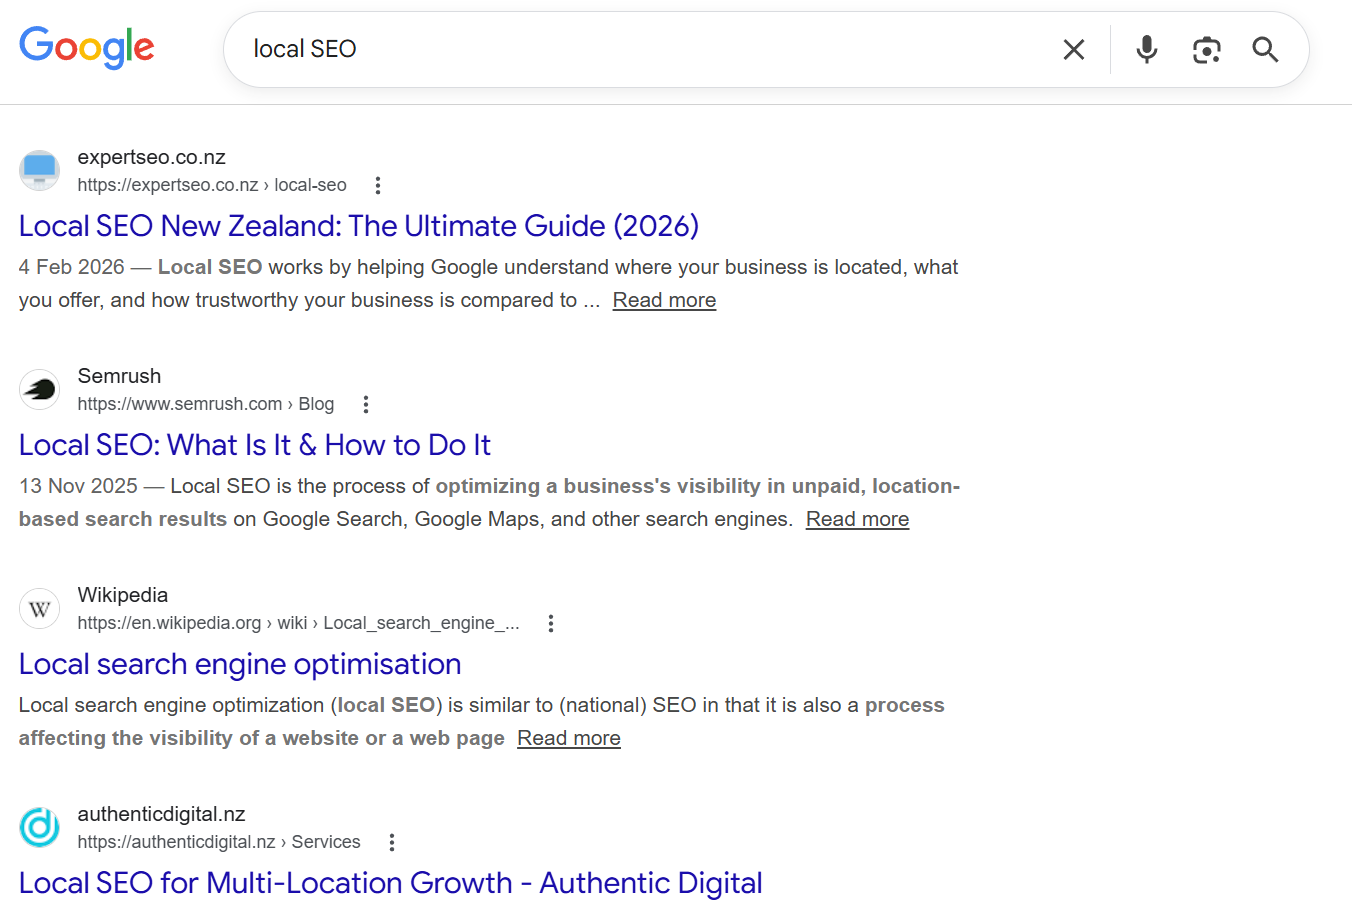
Task: Open 'Local search engine optimisation' Wikipedia link
Action: [240, 664]
